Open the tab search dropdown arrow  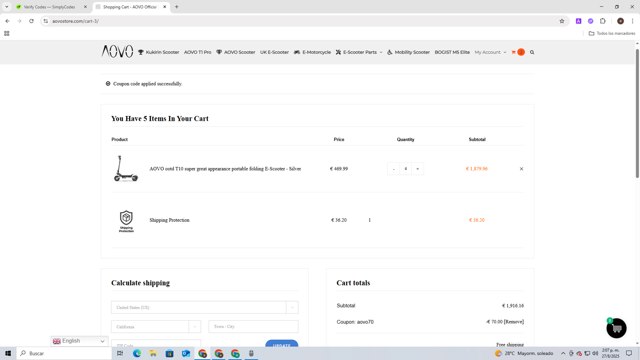coord(7,7)
